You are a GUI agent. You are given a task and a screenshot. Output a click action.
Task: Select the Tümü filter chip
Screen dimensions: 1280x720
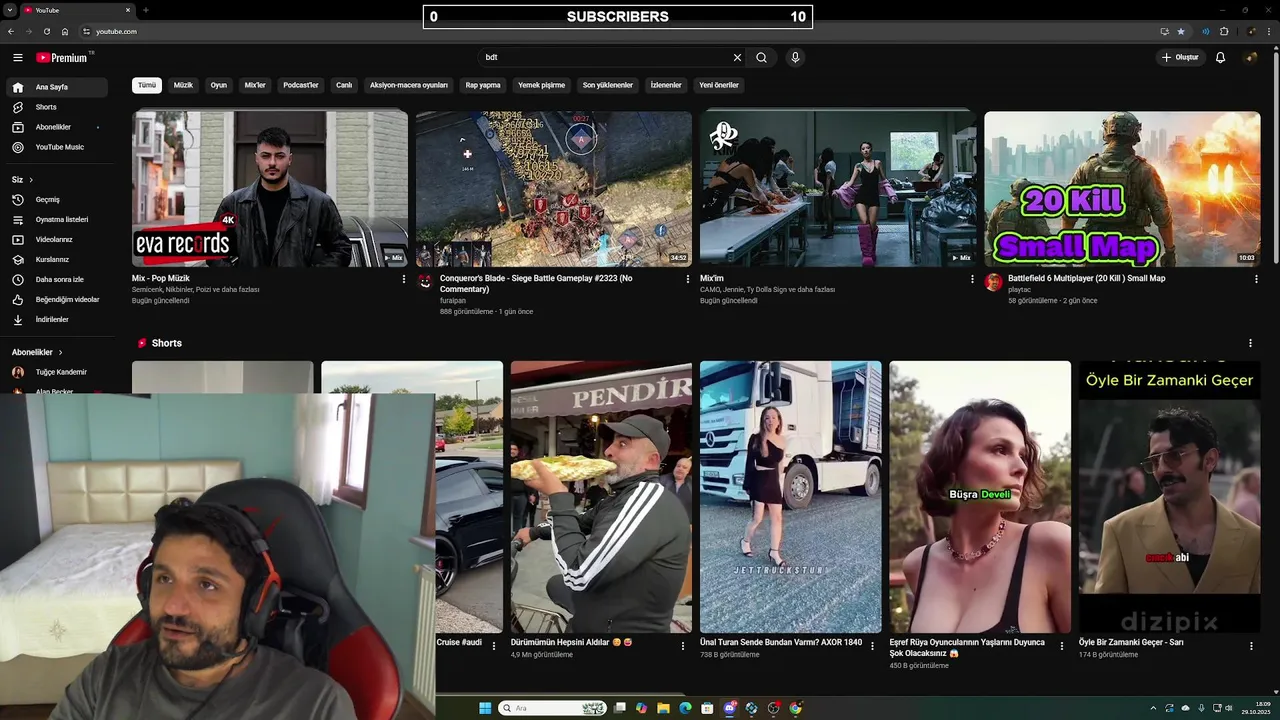click(147, 85)
